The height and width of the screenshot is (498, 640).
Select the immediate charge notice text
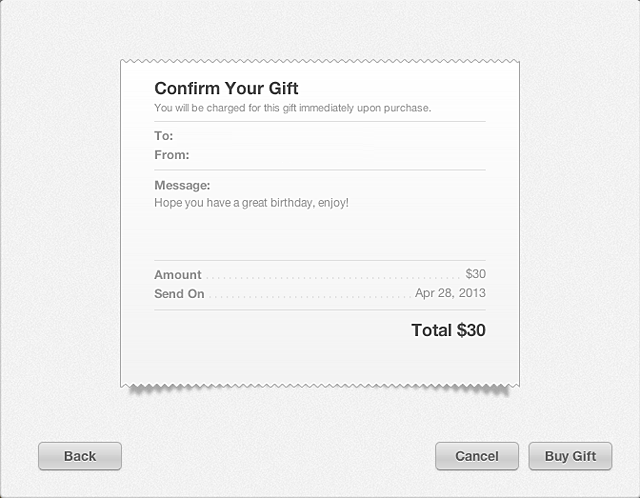pyautogui.click(x=292, y=107)
